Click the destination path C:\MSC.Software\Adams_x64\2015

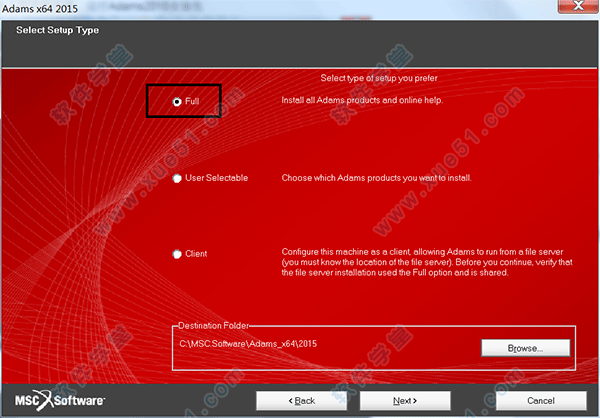click(248, 344)
